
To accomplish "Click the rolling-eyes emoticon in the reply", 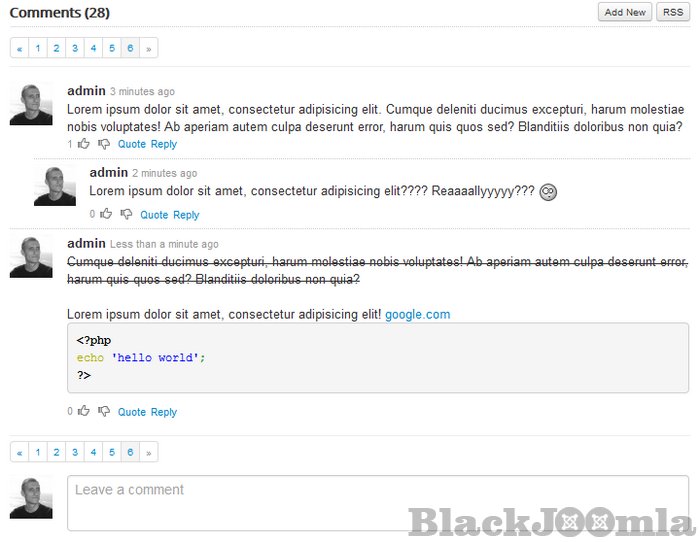I will [x=548, y=192].
